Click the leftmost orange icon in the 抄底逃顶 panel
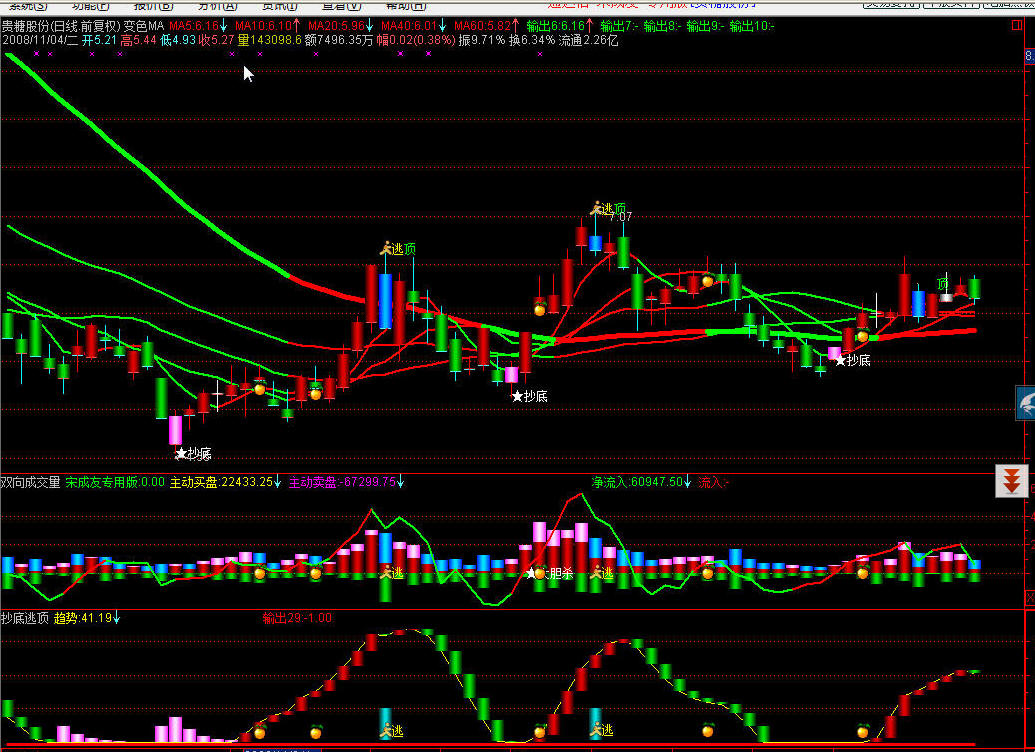This screenshot has width=1035, height=752. pos(259,731)
